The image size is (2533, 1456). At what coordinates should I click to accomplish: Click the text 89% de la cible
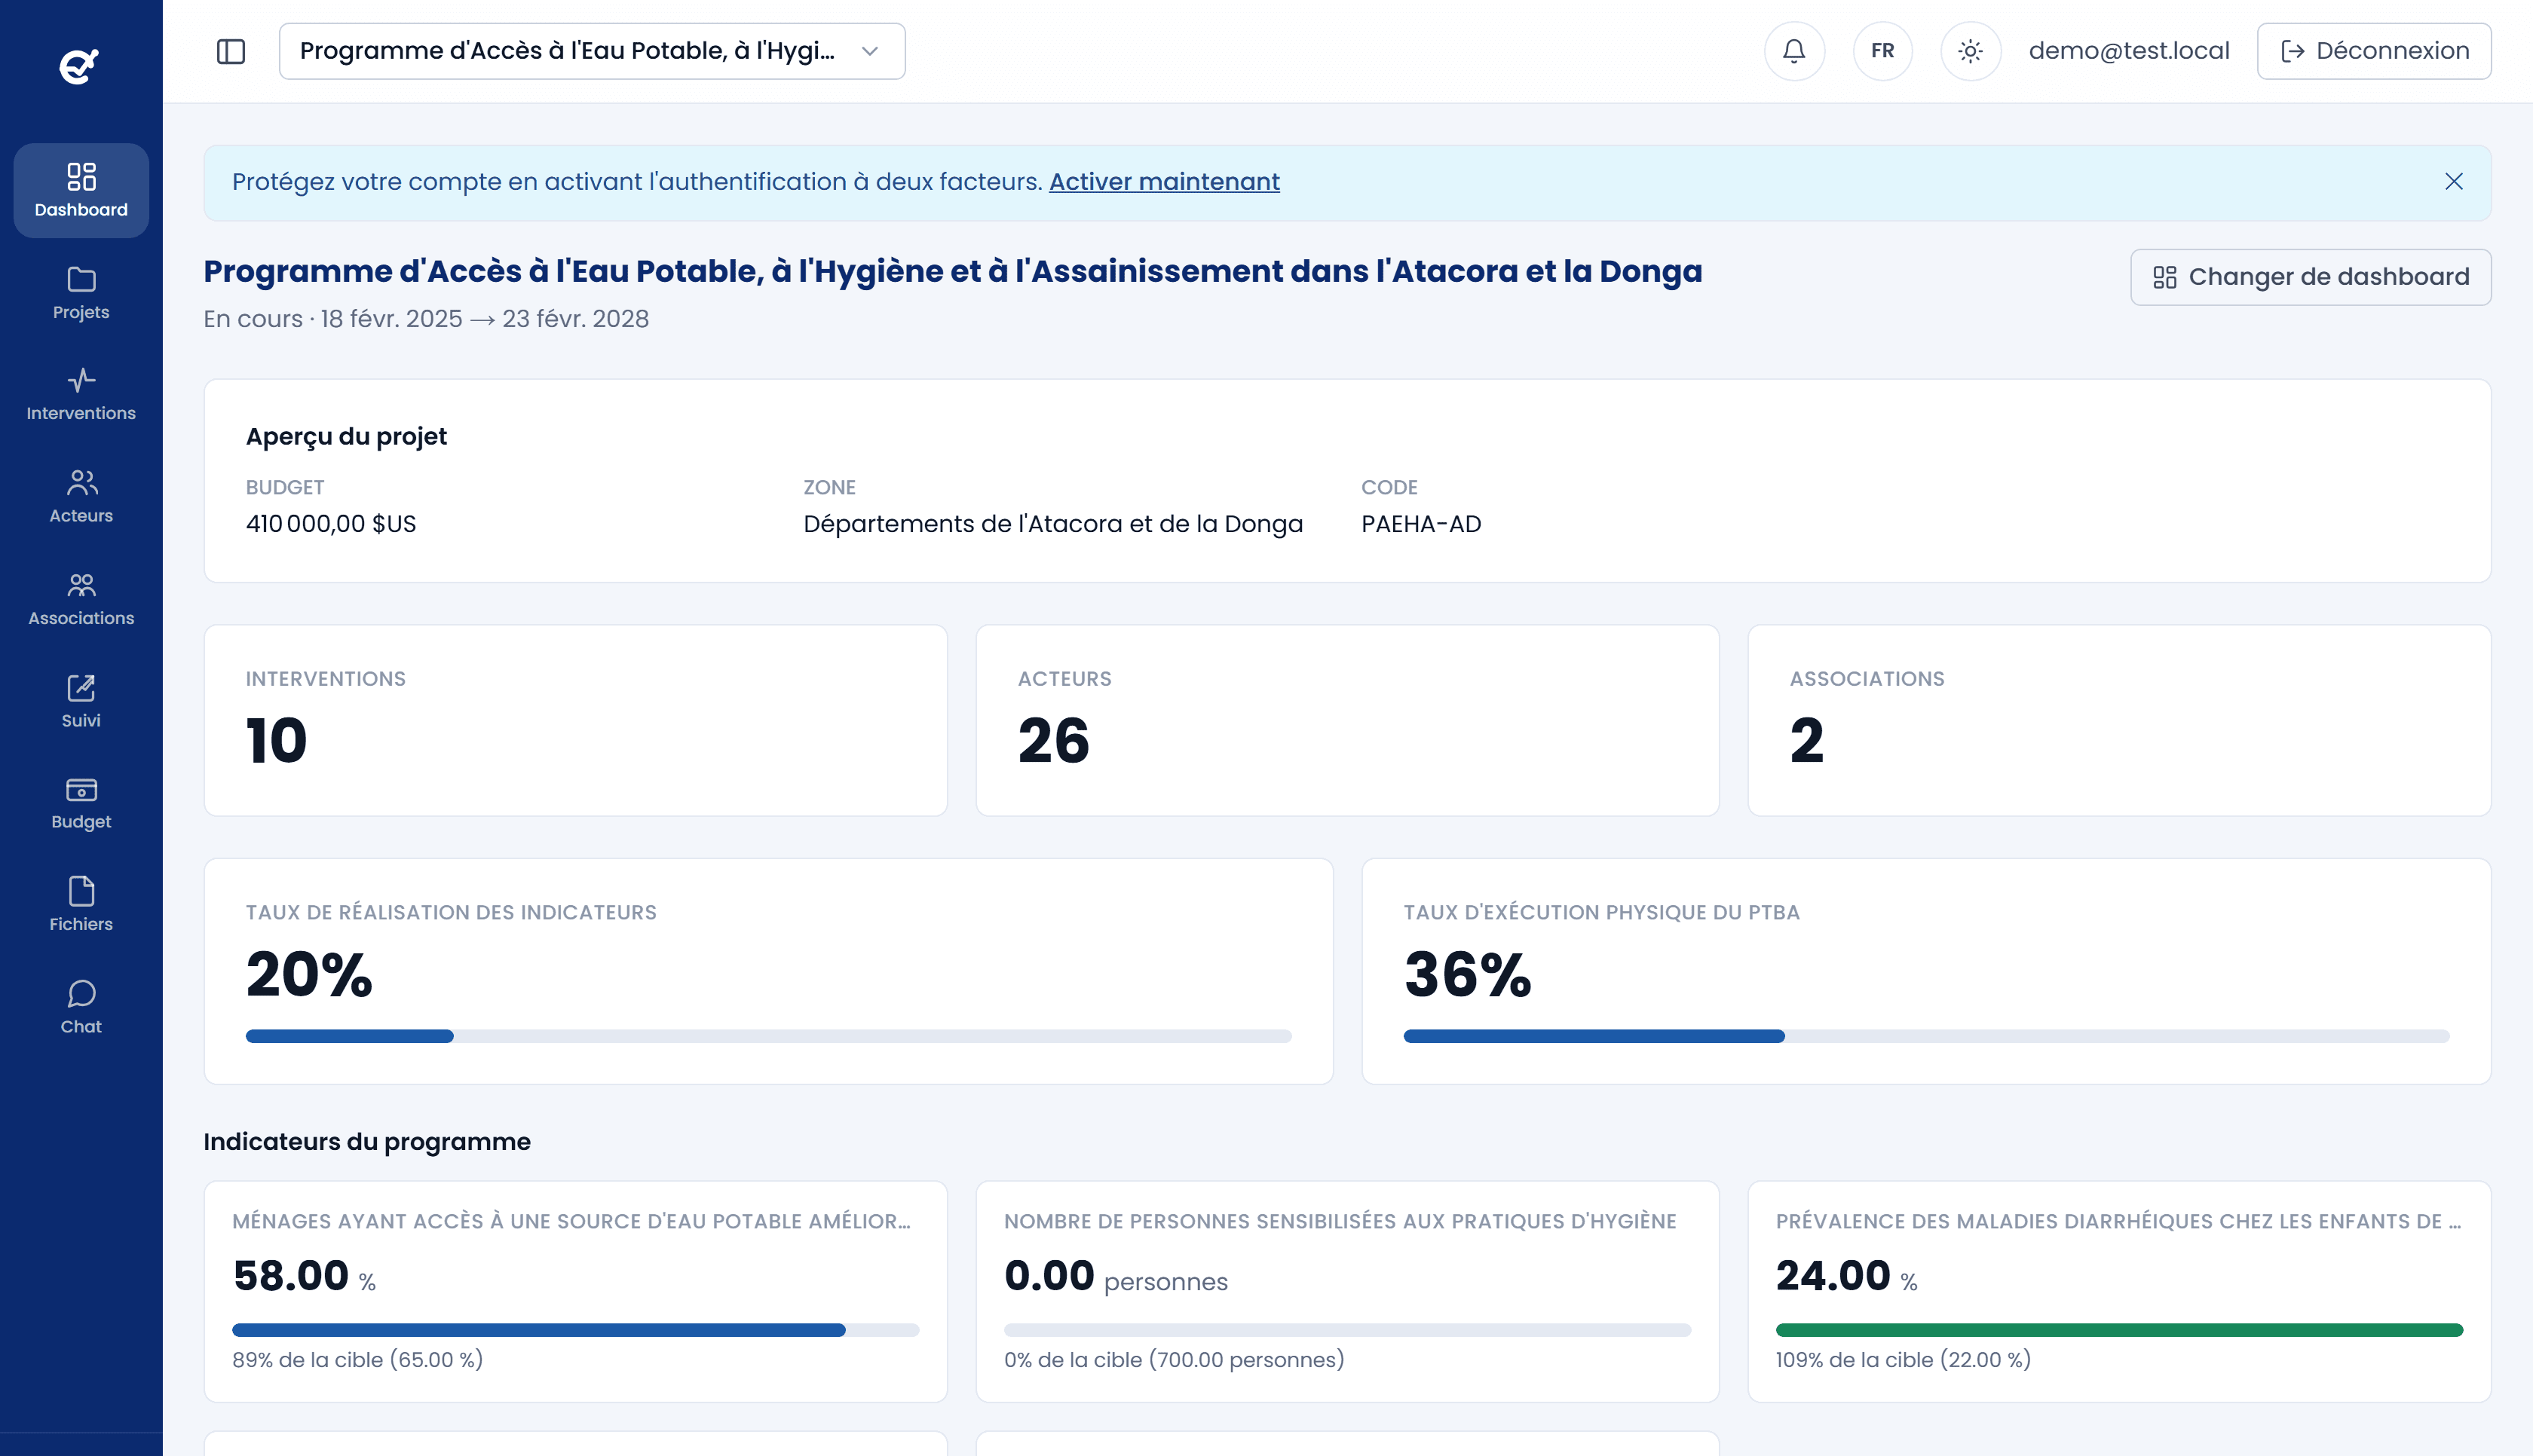pyautogui.click(x=358, y=1360)
